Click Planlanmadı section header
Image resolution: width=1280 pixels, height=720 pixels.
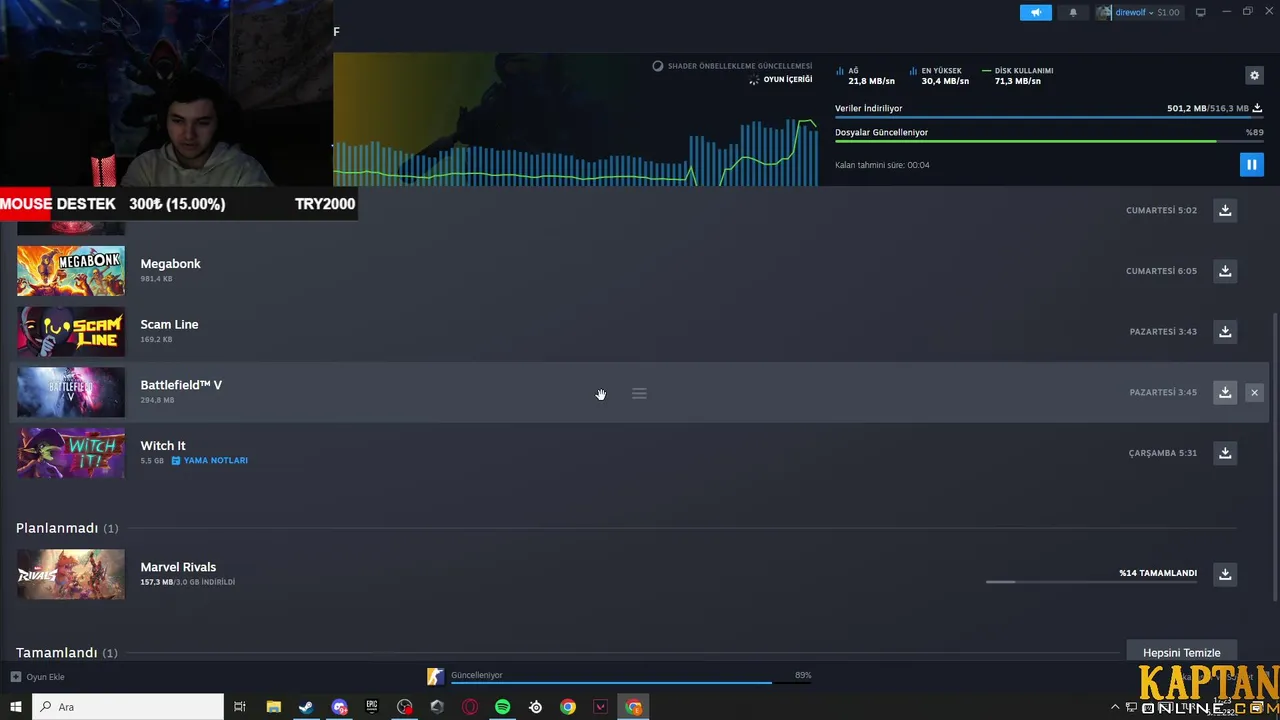[x=67, y=528]
